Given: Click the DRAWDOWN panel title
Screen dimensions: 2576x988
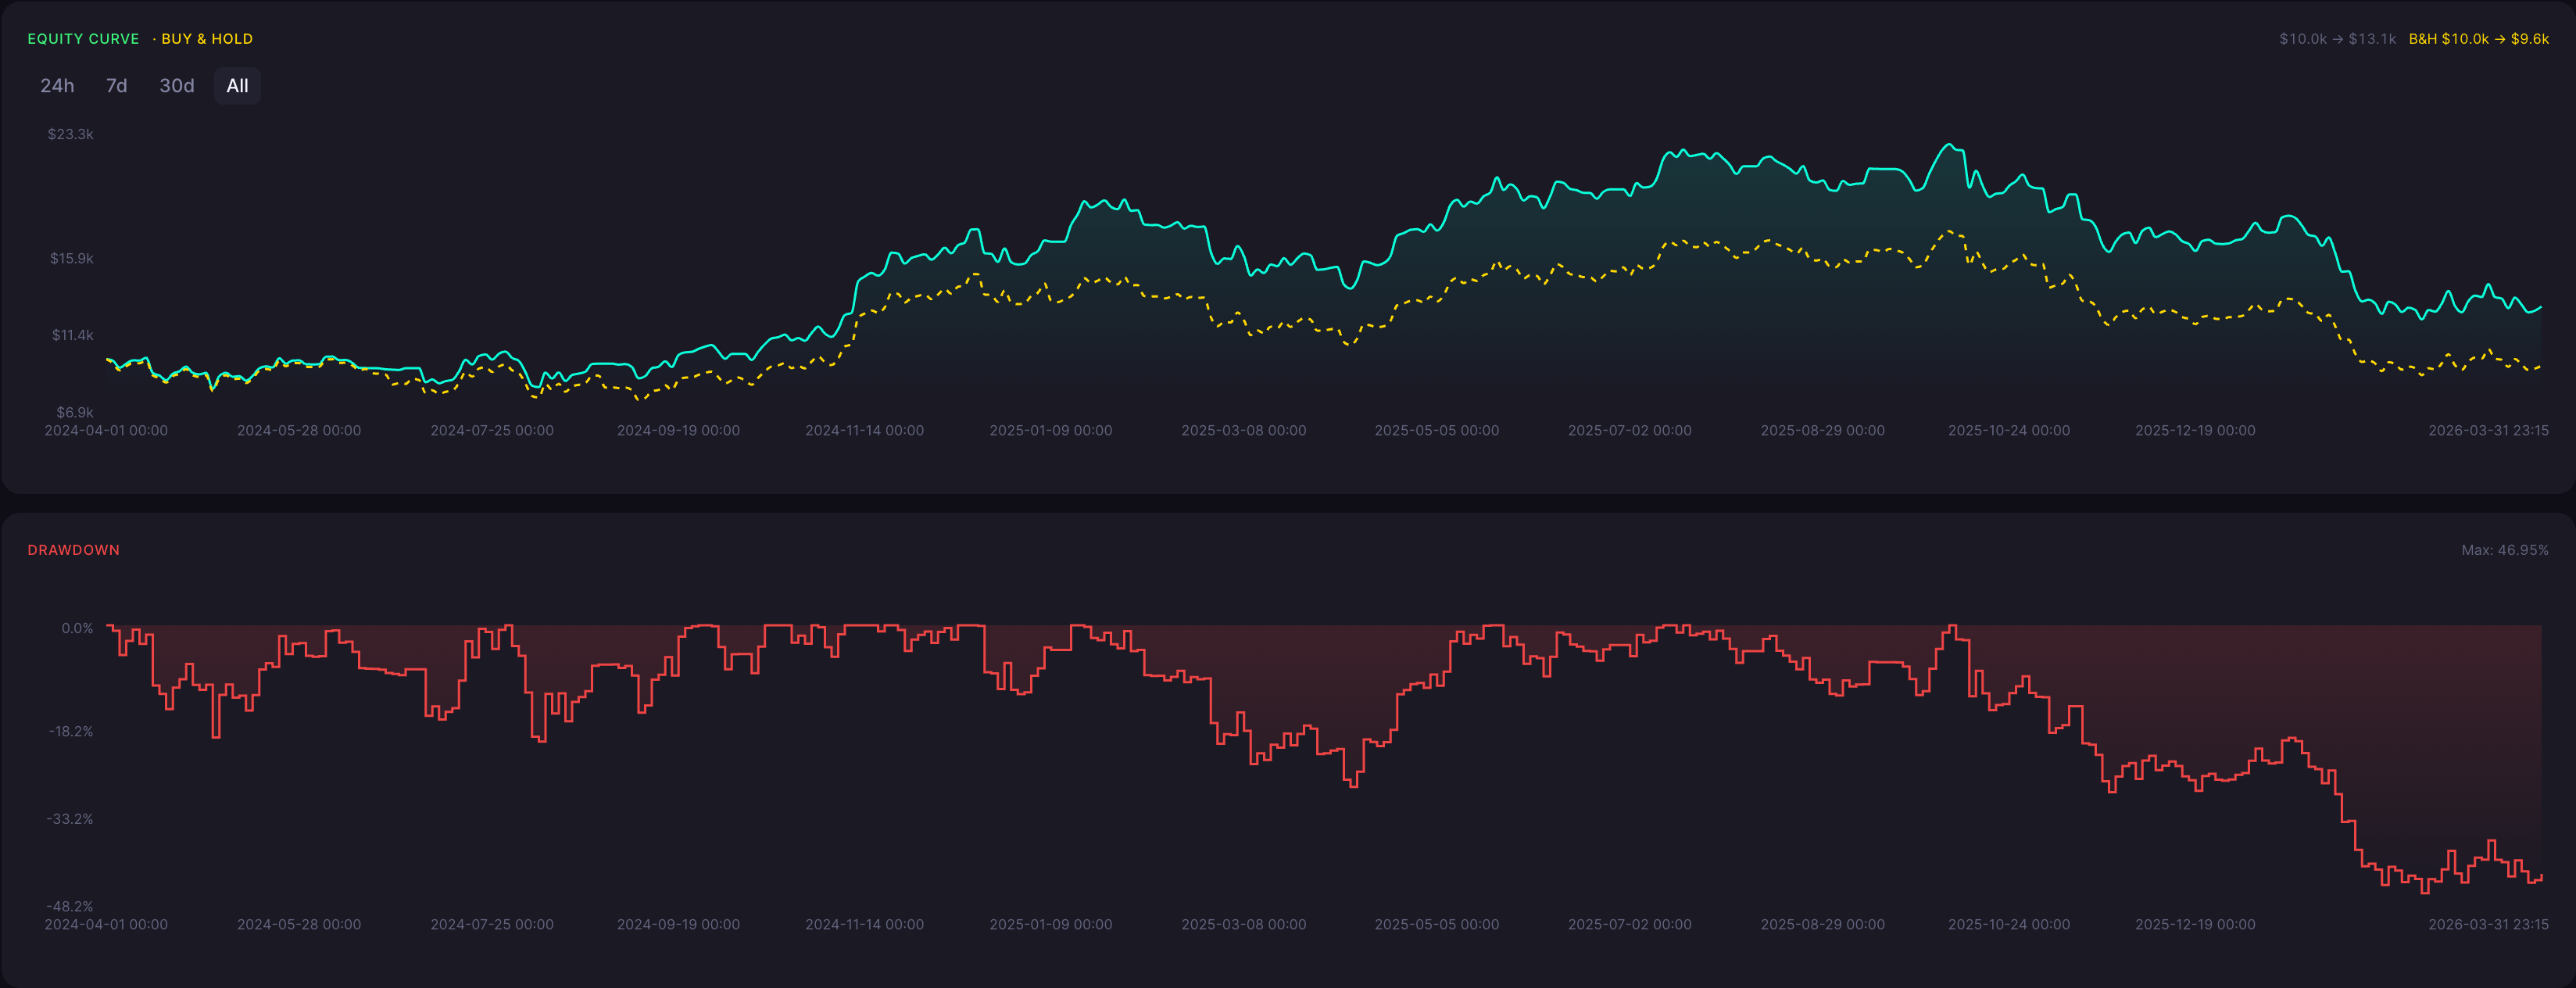Looking at the screenshot, I should coord(74,550).
